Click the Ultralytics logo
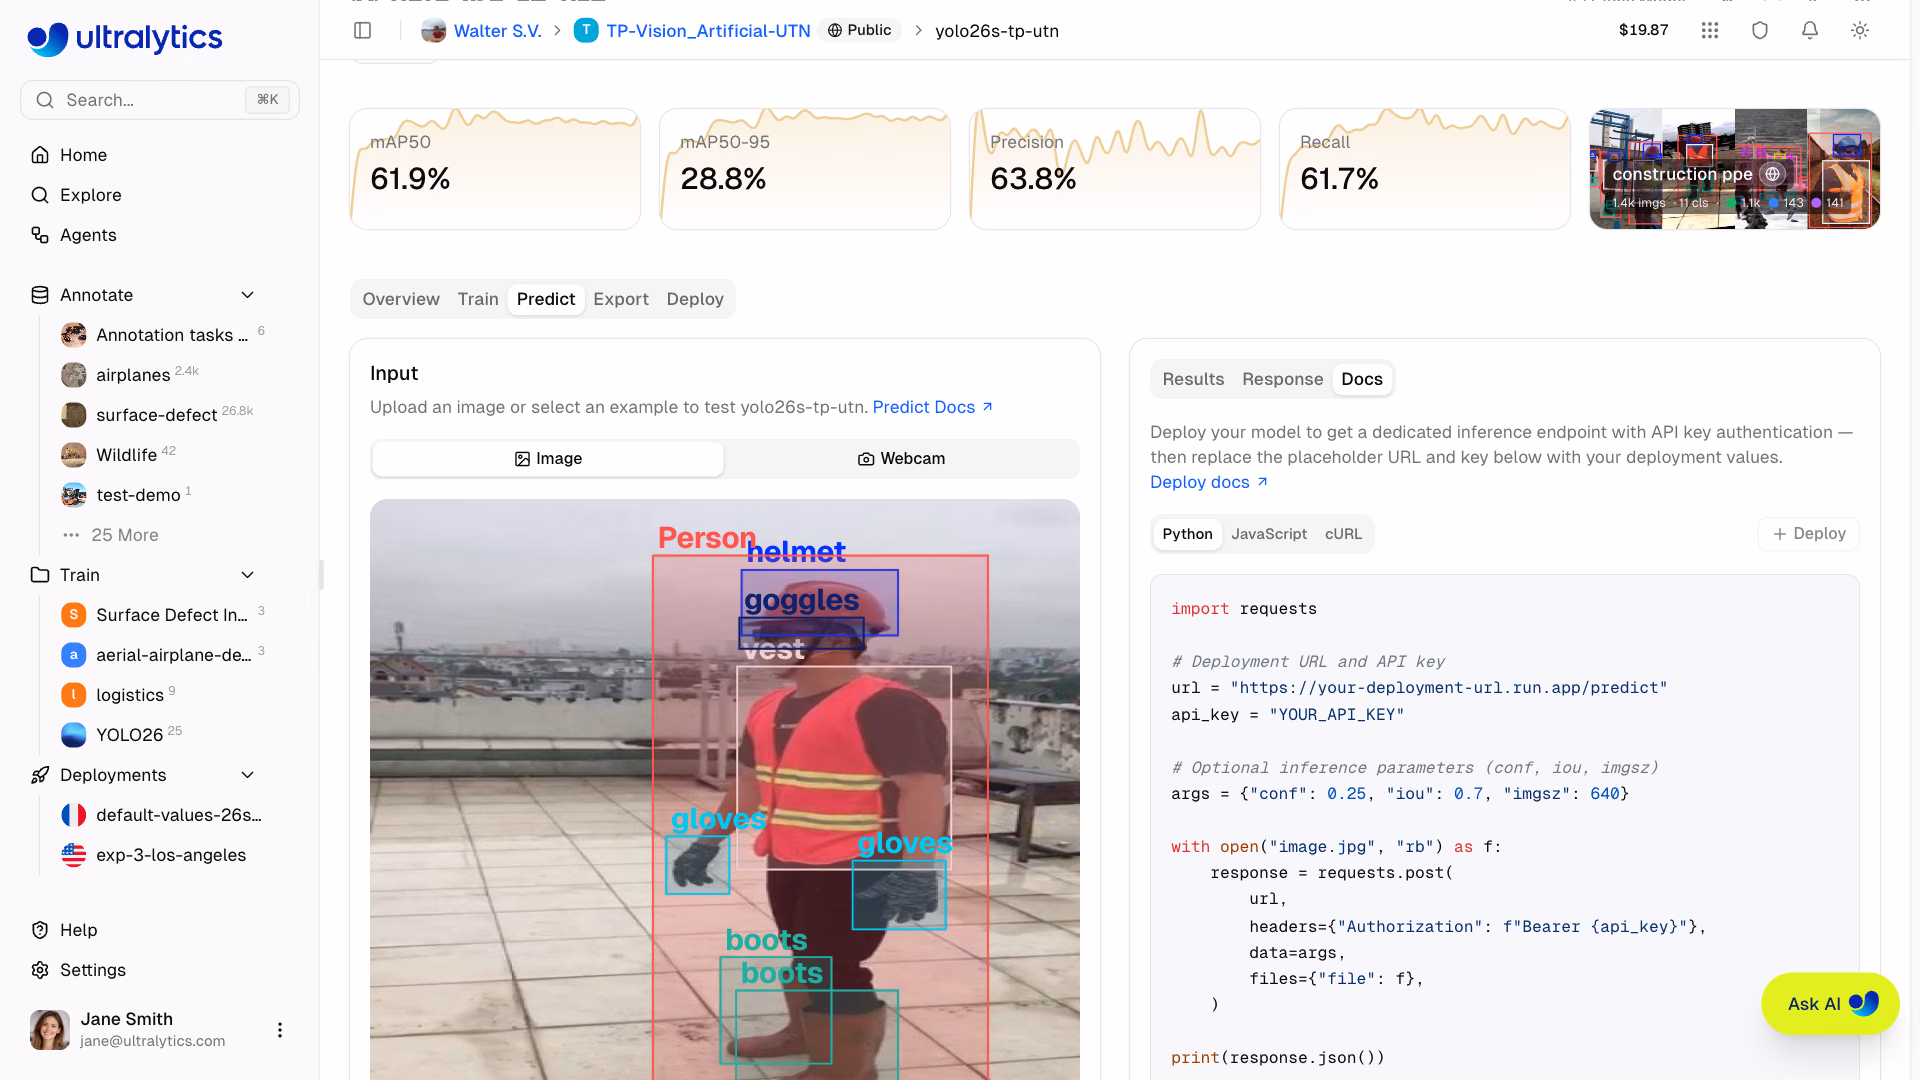 (125, 38)
